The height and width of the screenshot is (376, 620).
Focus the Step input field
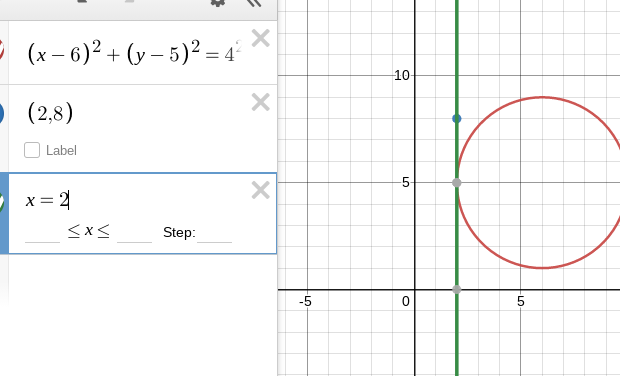coord(214,233)
